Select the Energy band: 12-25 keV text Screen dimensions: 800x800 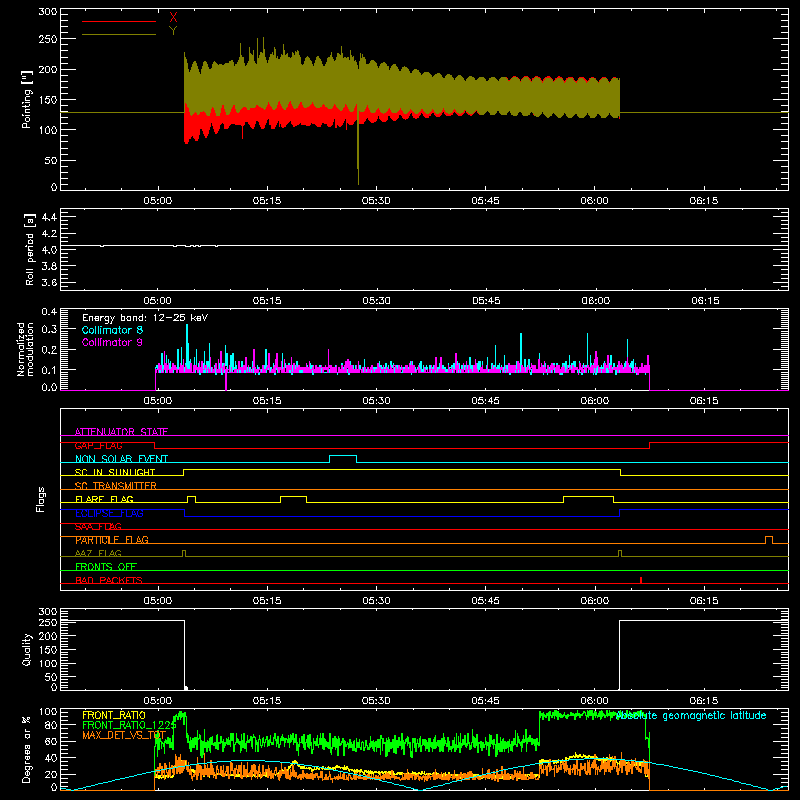tap(145, 318)
